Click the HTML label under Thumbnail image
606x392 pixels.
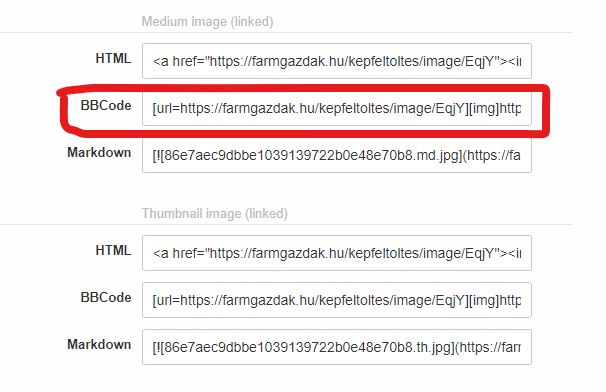point(113,251)
